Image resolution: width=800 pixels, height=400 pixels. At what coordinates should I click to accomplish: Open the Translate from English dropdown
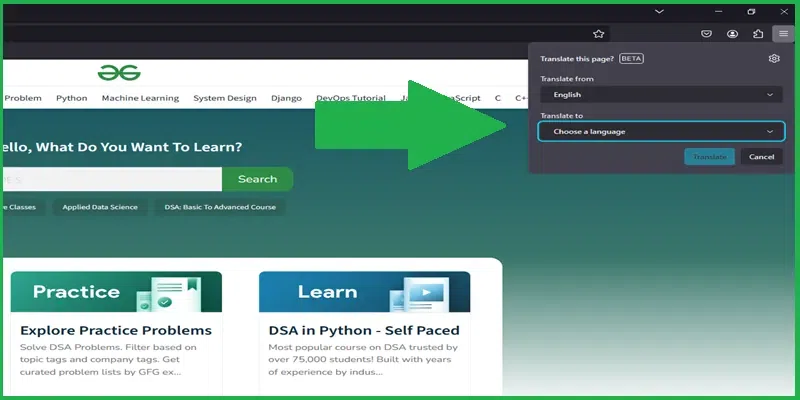coord(661,95)
